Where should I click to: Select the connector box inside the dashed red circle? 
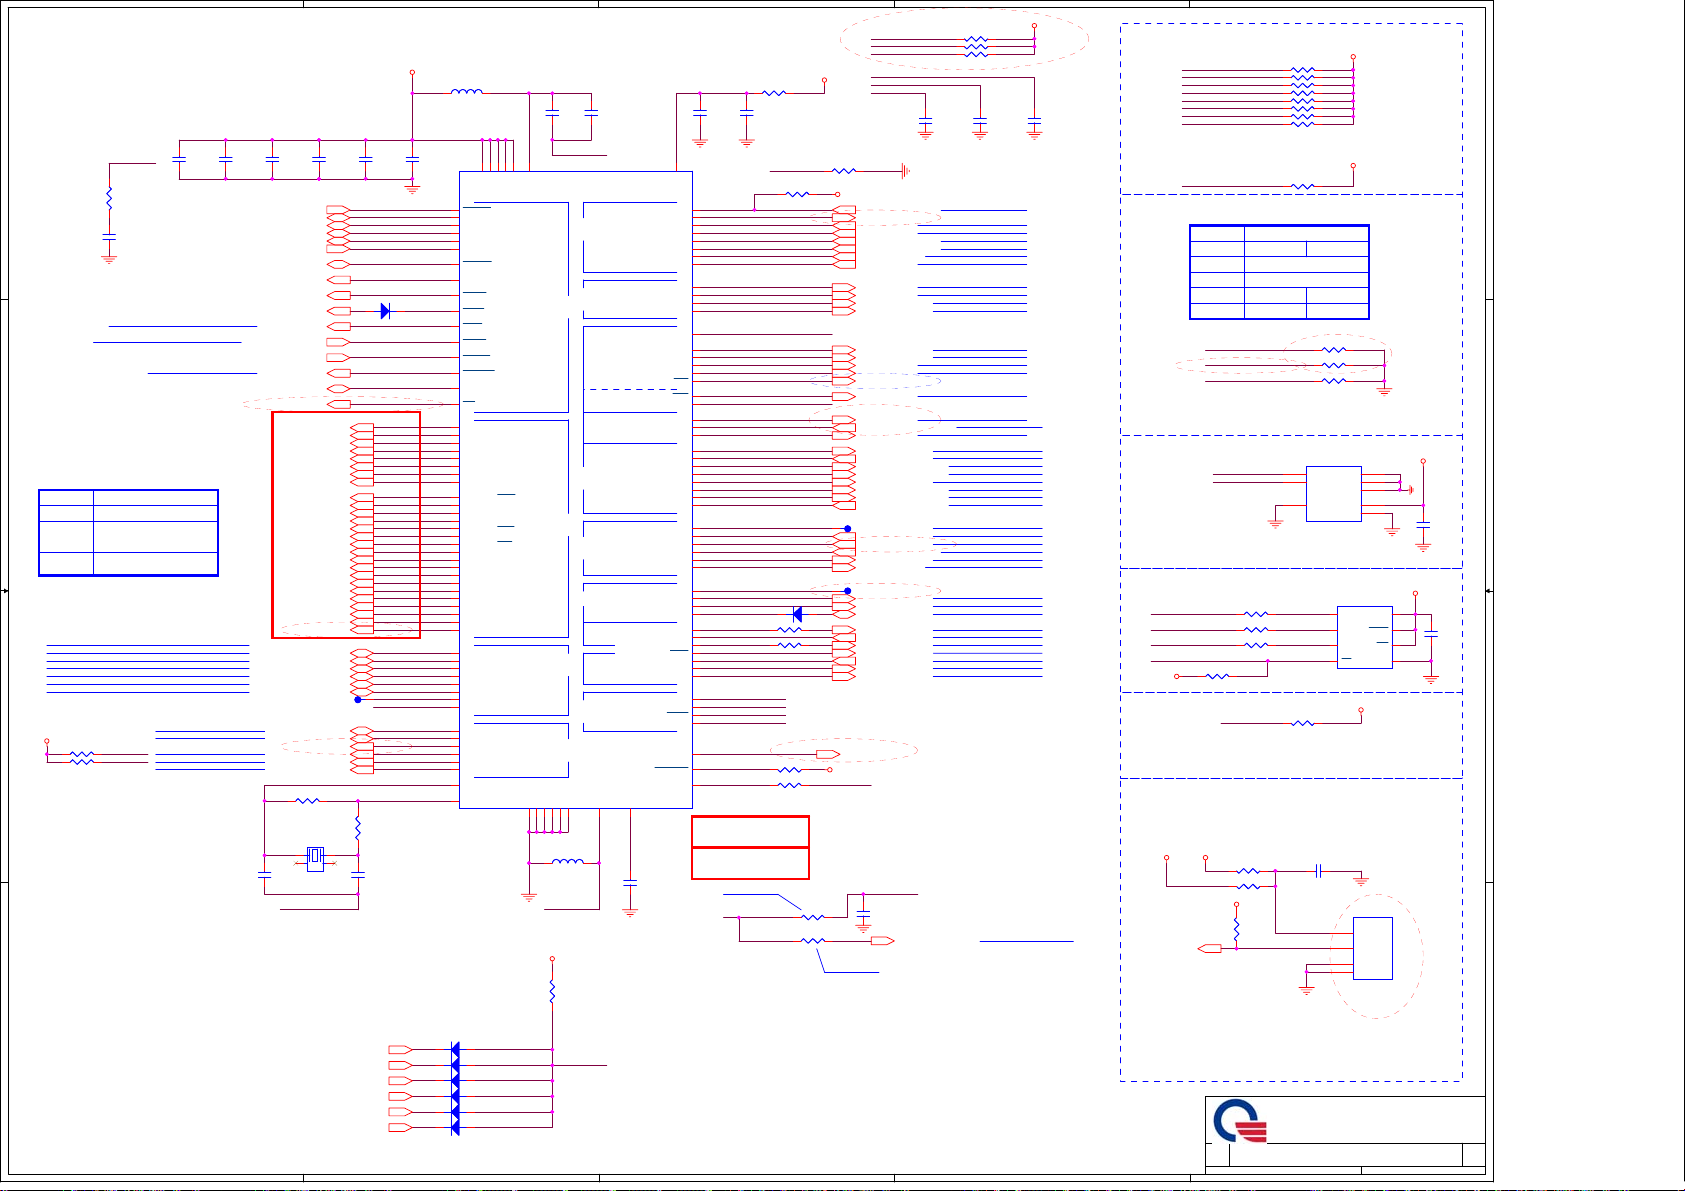1372,948
